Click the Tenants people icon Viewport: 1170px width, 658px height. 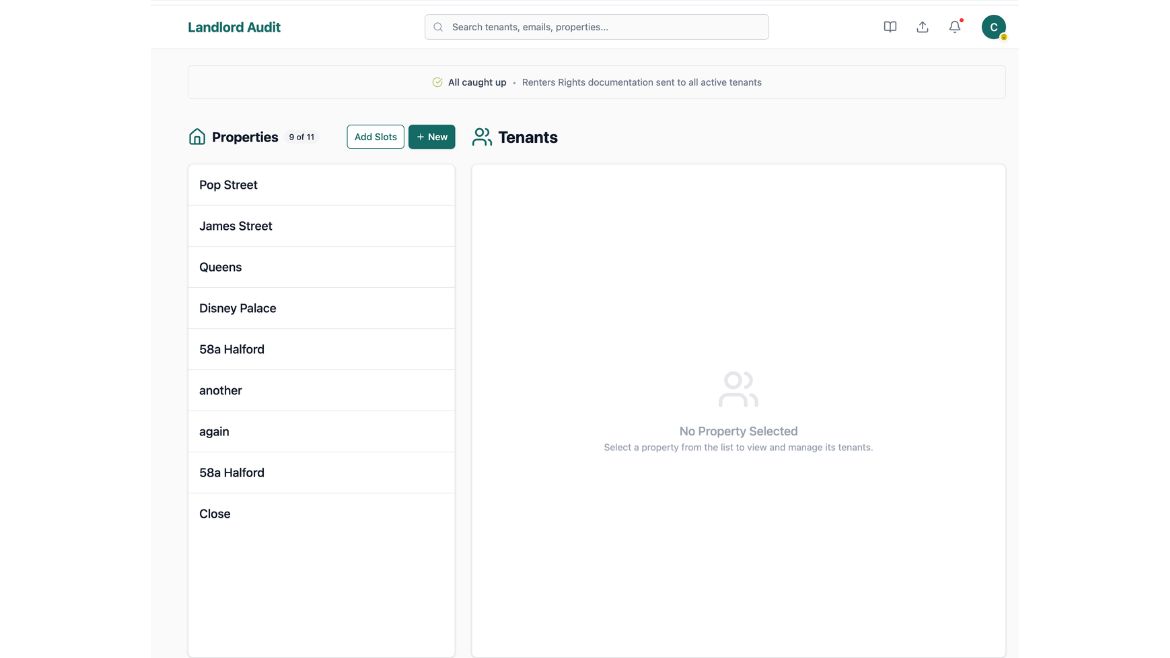[x=482, y=137]
